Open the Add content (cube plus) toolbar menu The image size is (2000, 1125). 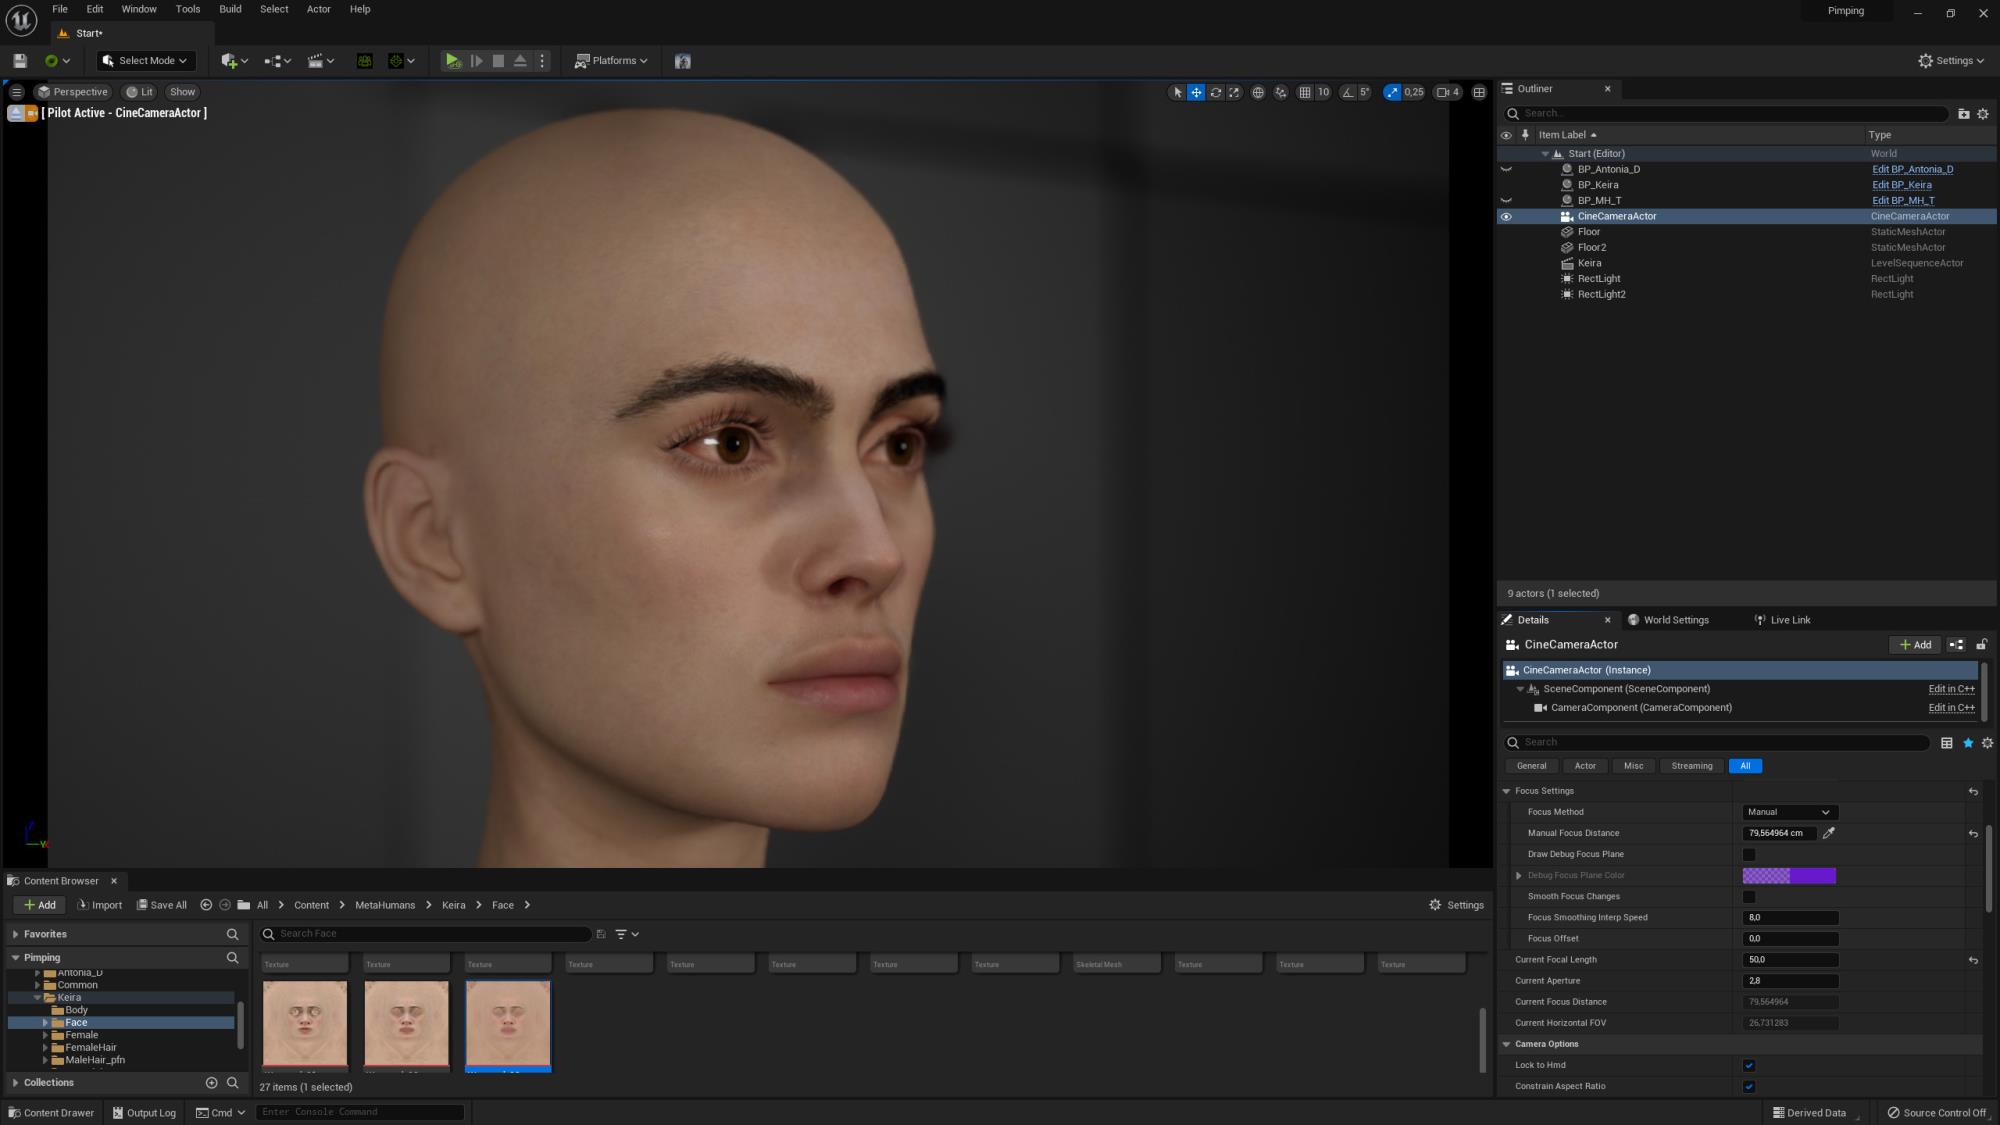tap(234, 61)
